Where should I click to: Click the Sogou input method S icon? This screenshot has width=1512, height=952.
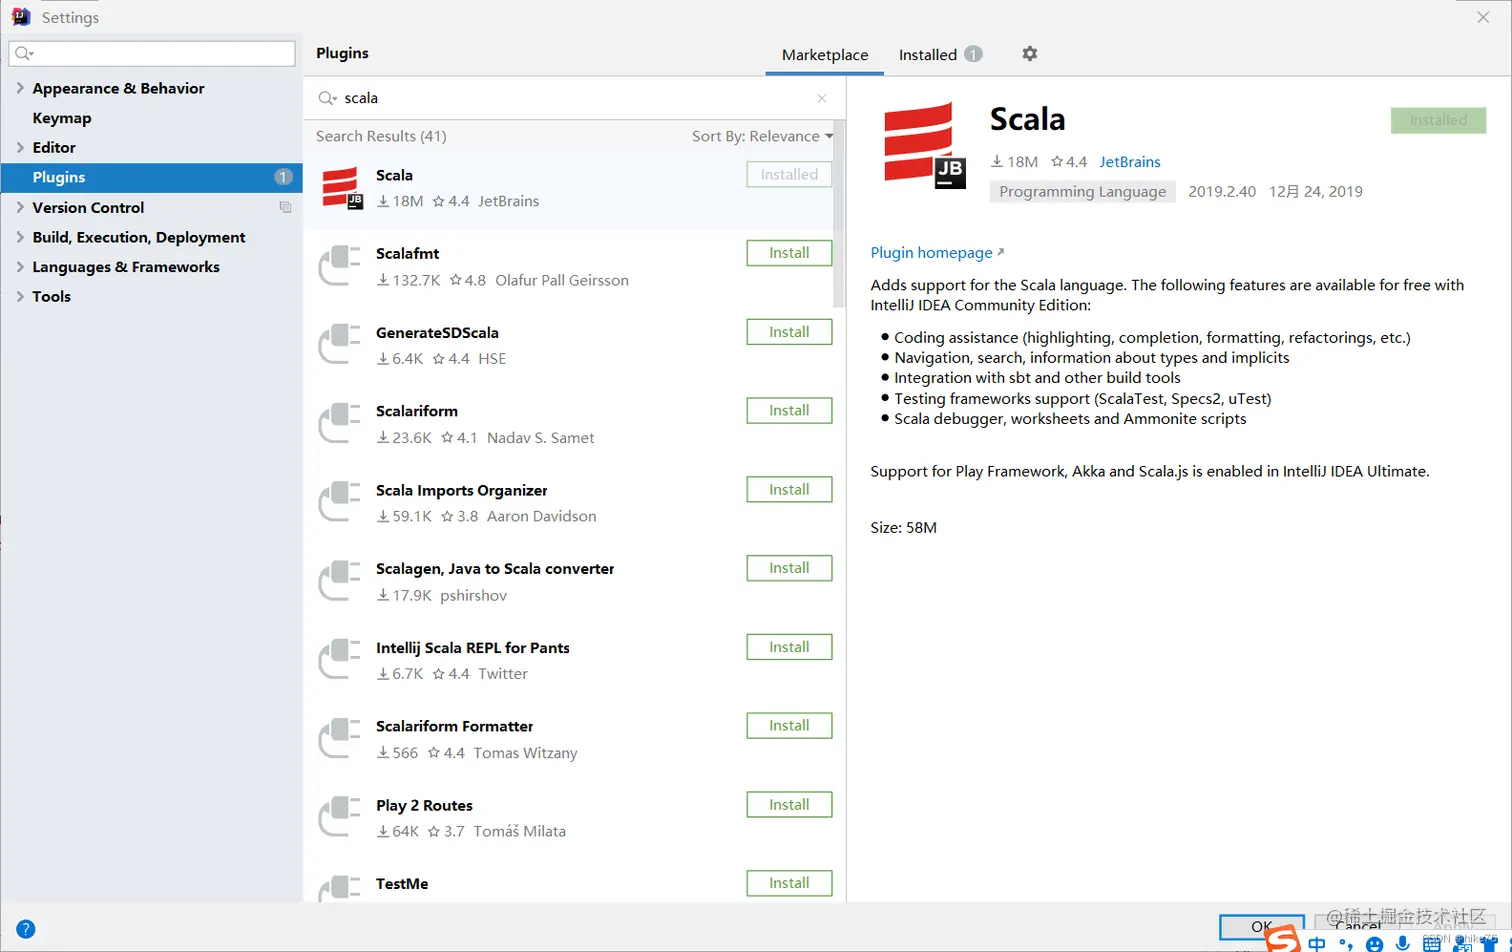1283,940
